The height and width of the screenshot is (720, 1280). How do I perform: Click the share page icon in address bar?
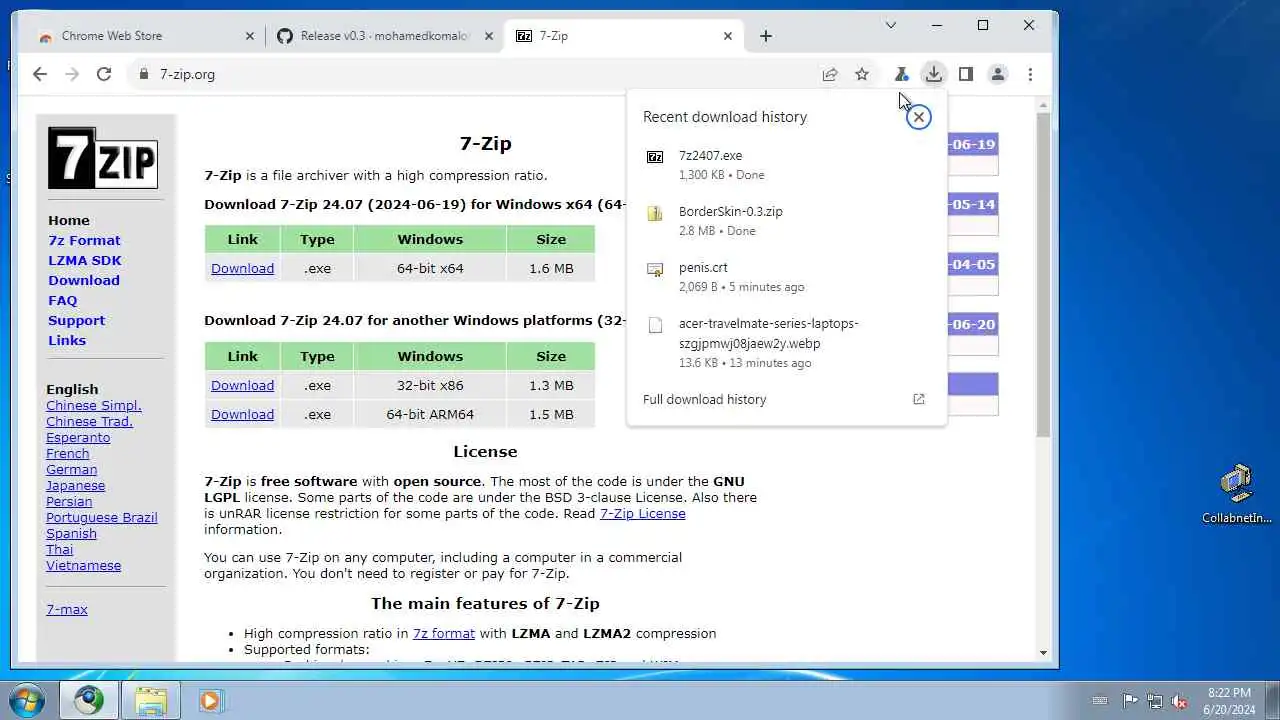click(830, 74)
